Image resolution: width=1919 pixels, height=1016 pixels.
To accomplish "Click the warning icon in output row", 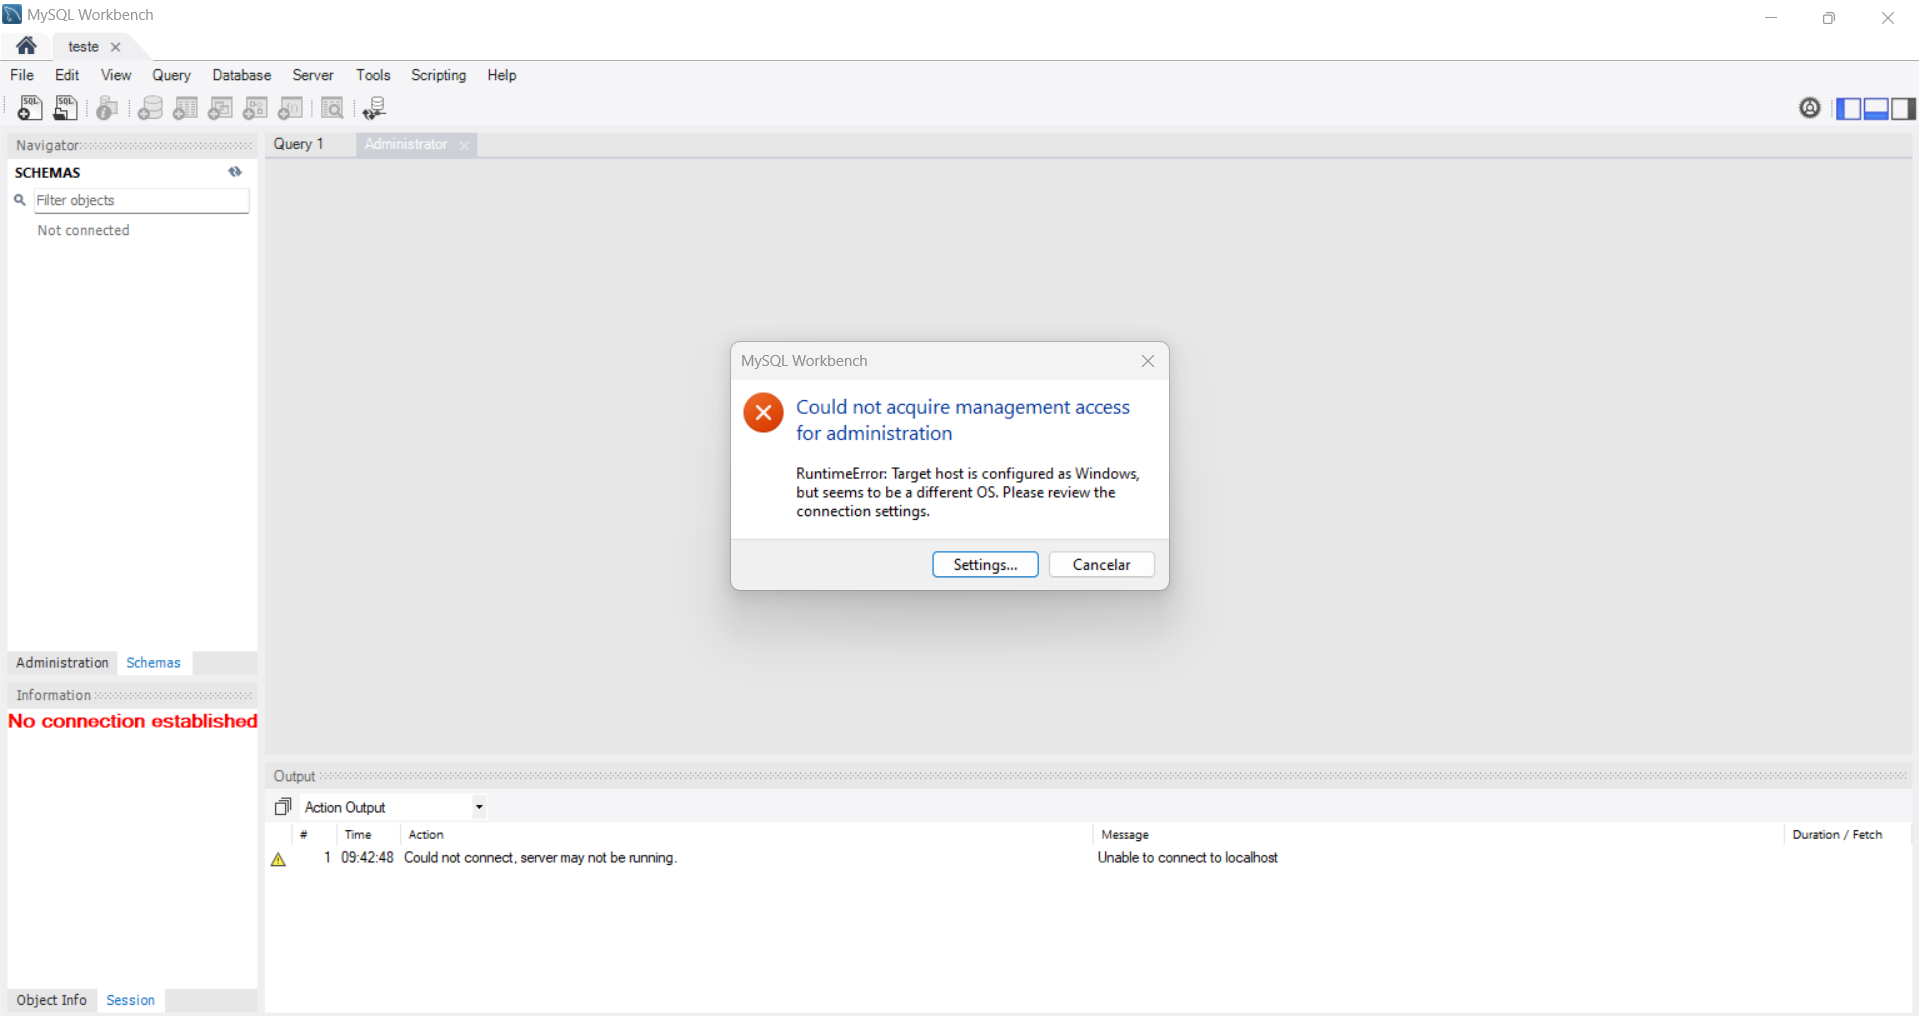I will [x=278, y=859].
